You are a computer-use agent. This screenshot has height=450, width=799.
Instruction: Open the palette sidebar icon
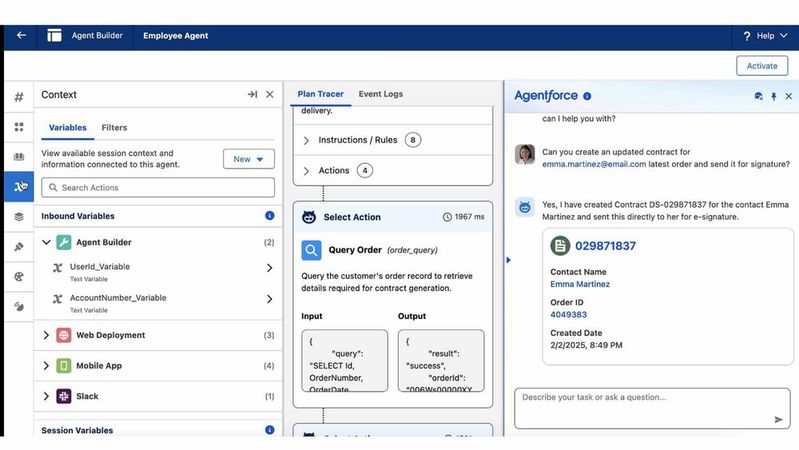click(19, 277)
